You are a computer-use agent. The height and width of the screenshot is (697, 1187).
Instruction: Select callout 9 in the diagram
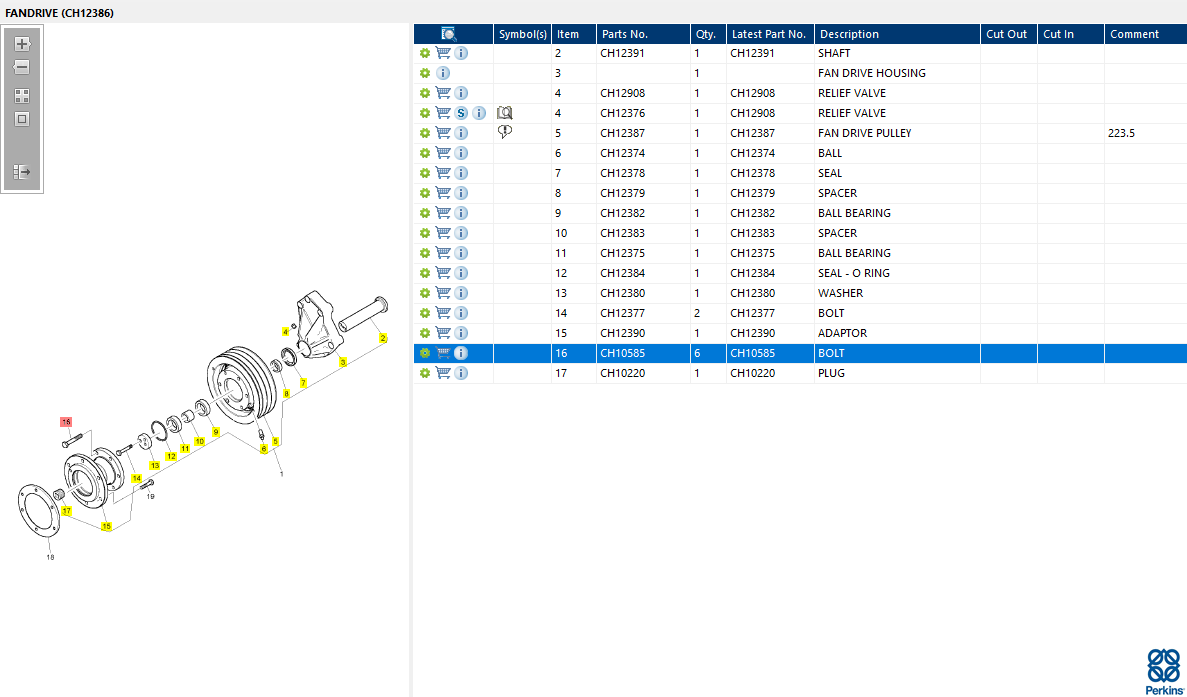click(216, 432)
